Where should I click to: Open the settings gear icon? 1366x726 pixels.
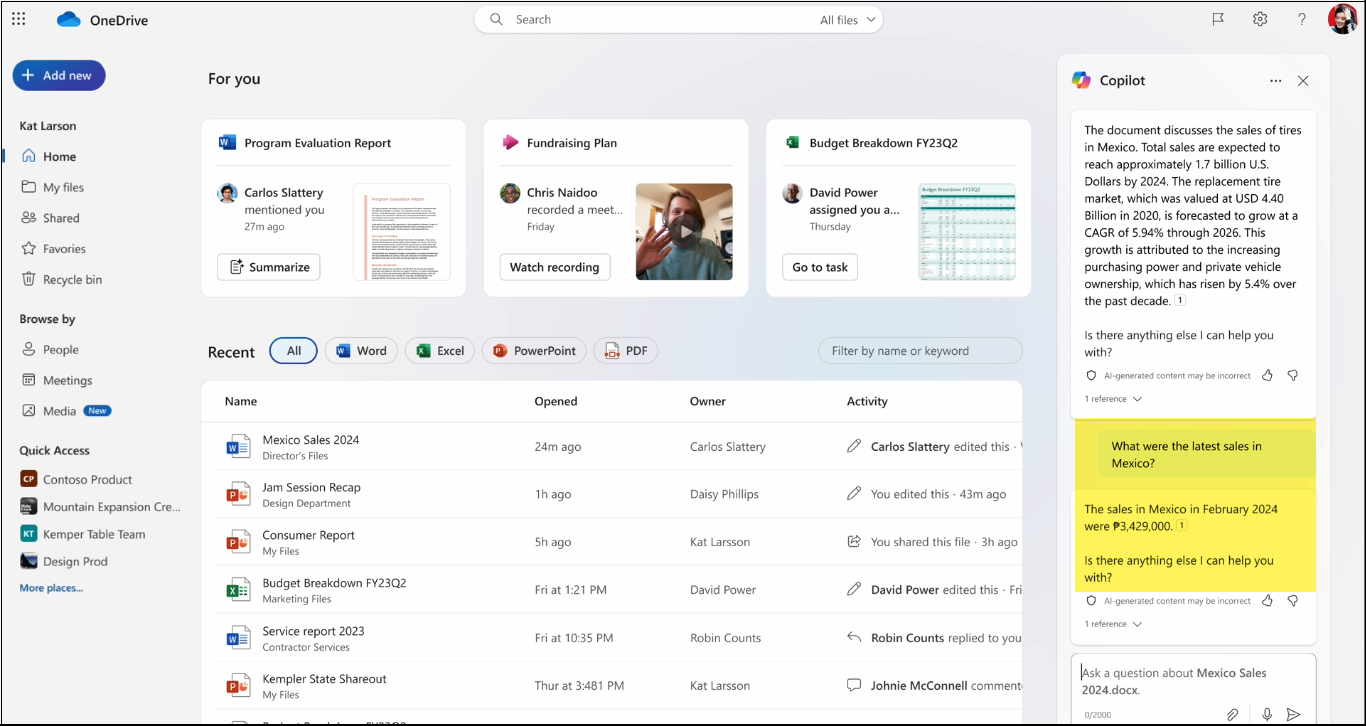[x=1260, y=19]
